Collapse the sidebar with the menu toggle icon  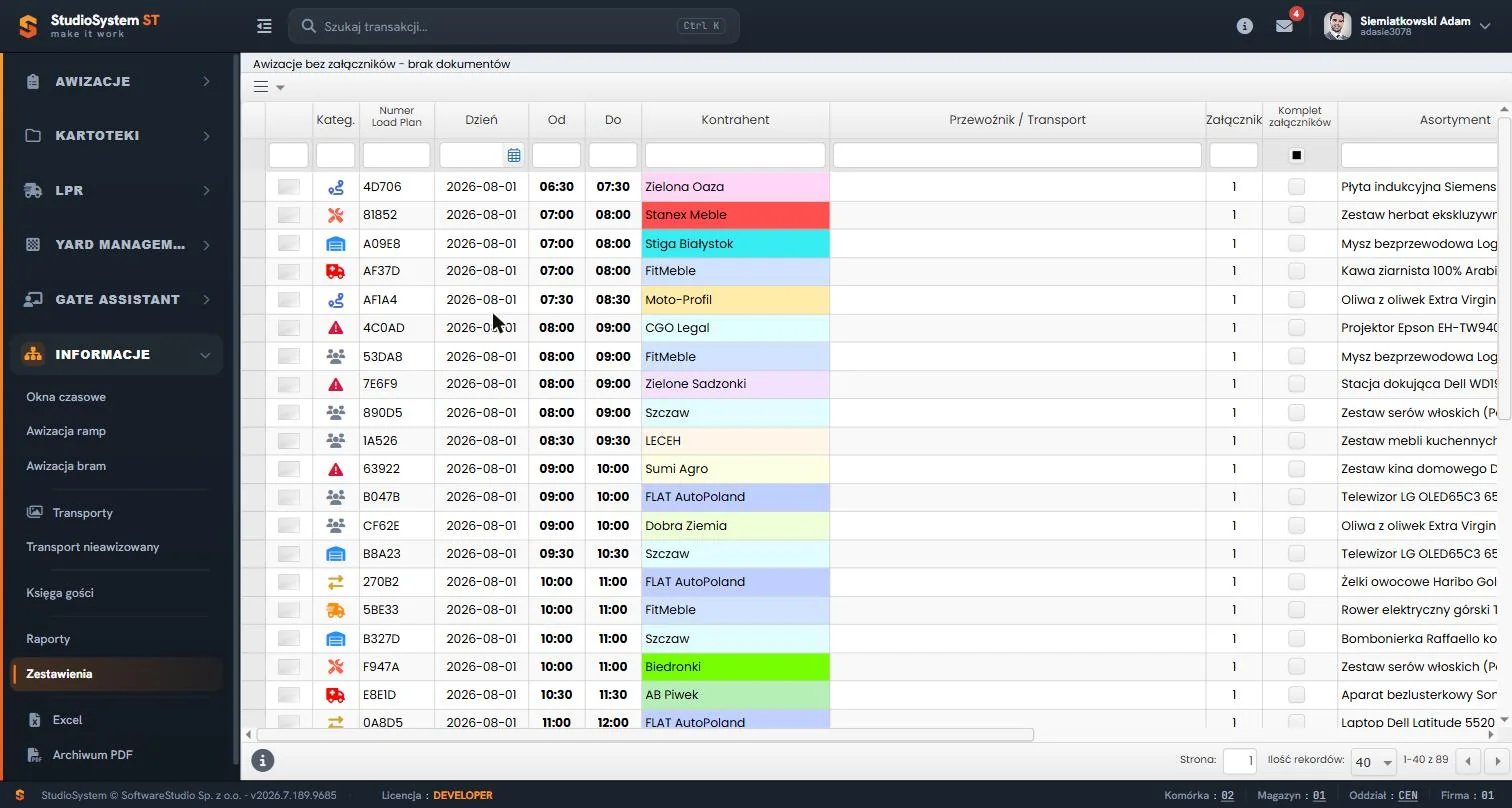(x=264, y=26)
